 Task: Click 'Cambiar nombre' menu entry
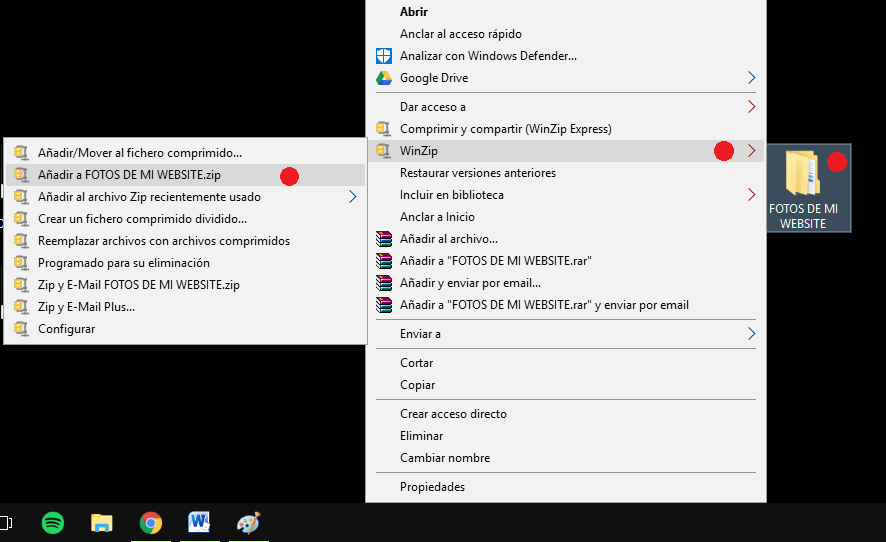click(445, 458)
